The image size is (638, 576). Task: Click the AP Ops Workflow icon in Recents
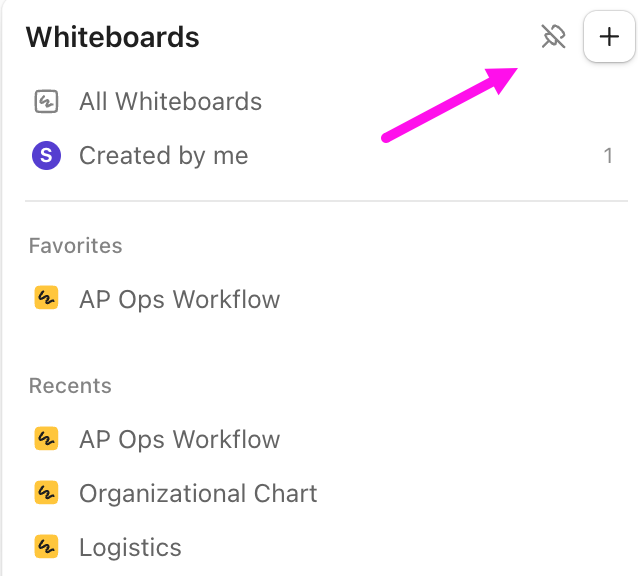coord(46,440)
